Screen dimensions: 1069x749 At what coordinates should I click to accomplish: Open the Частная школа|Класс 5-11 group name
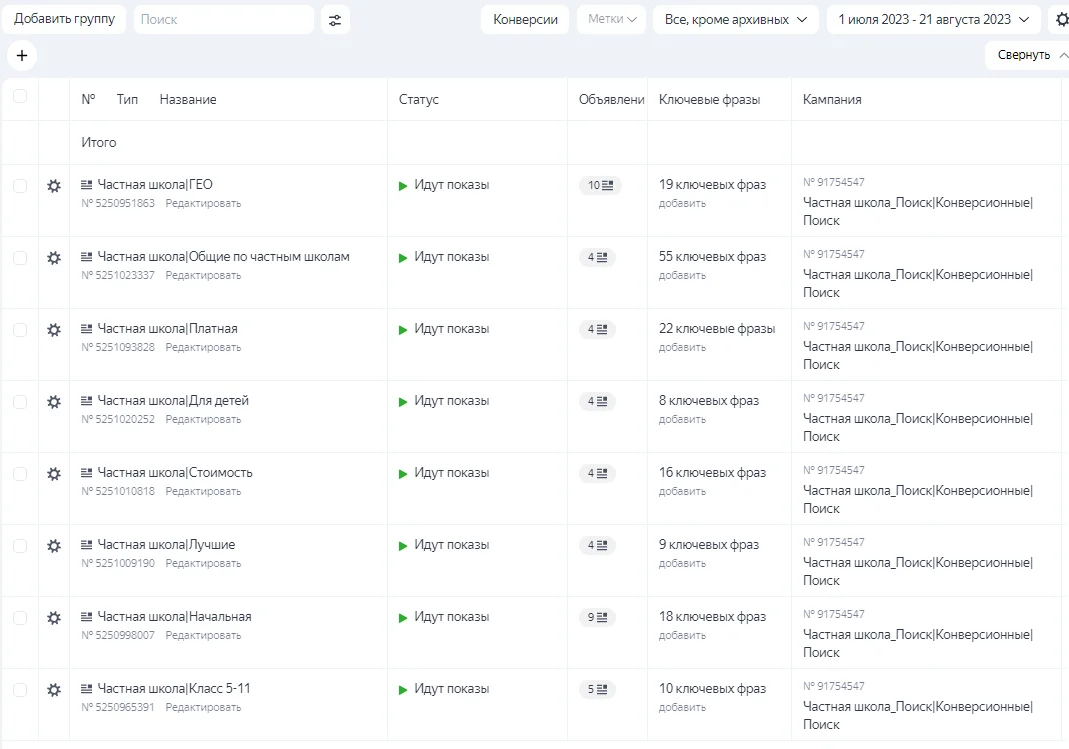(174, 688)
